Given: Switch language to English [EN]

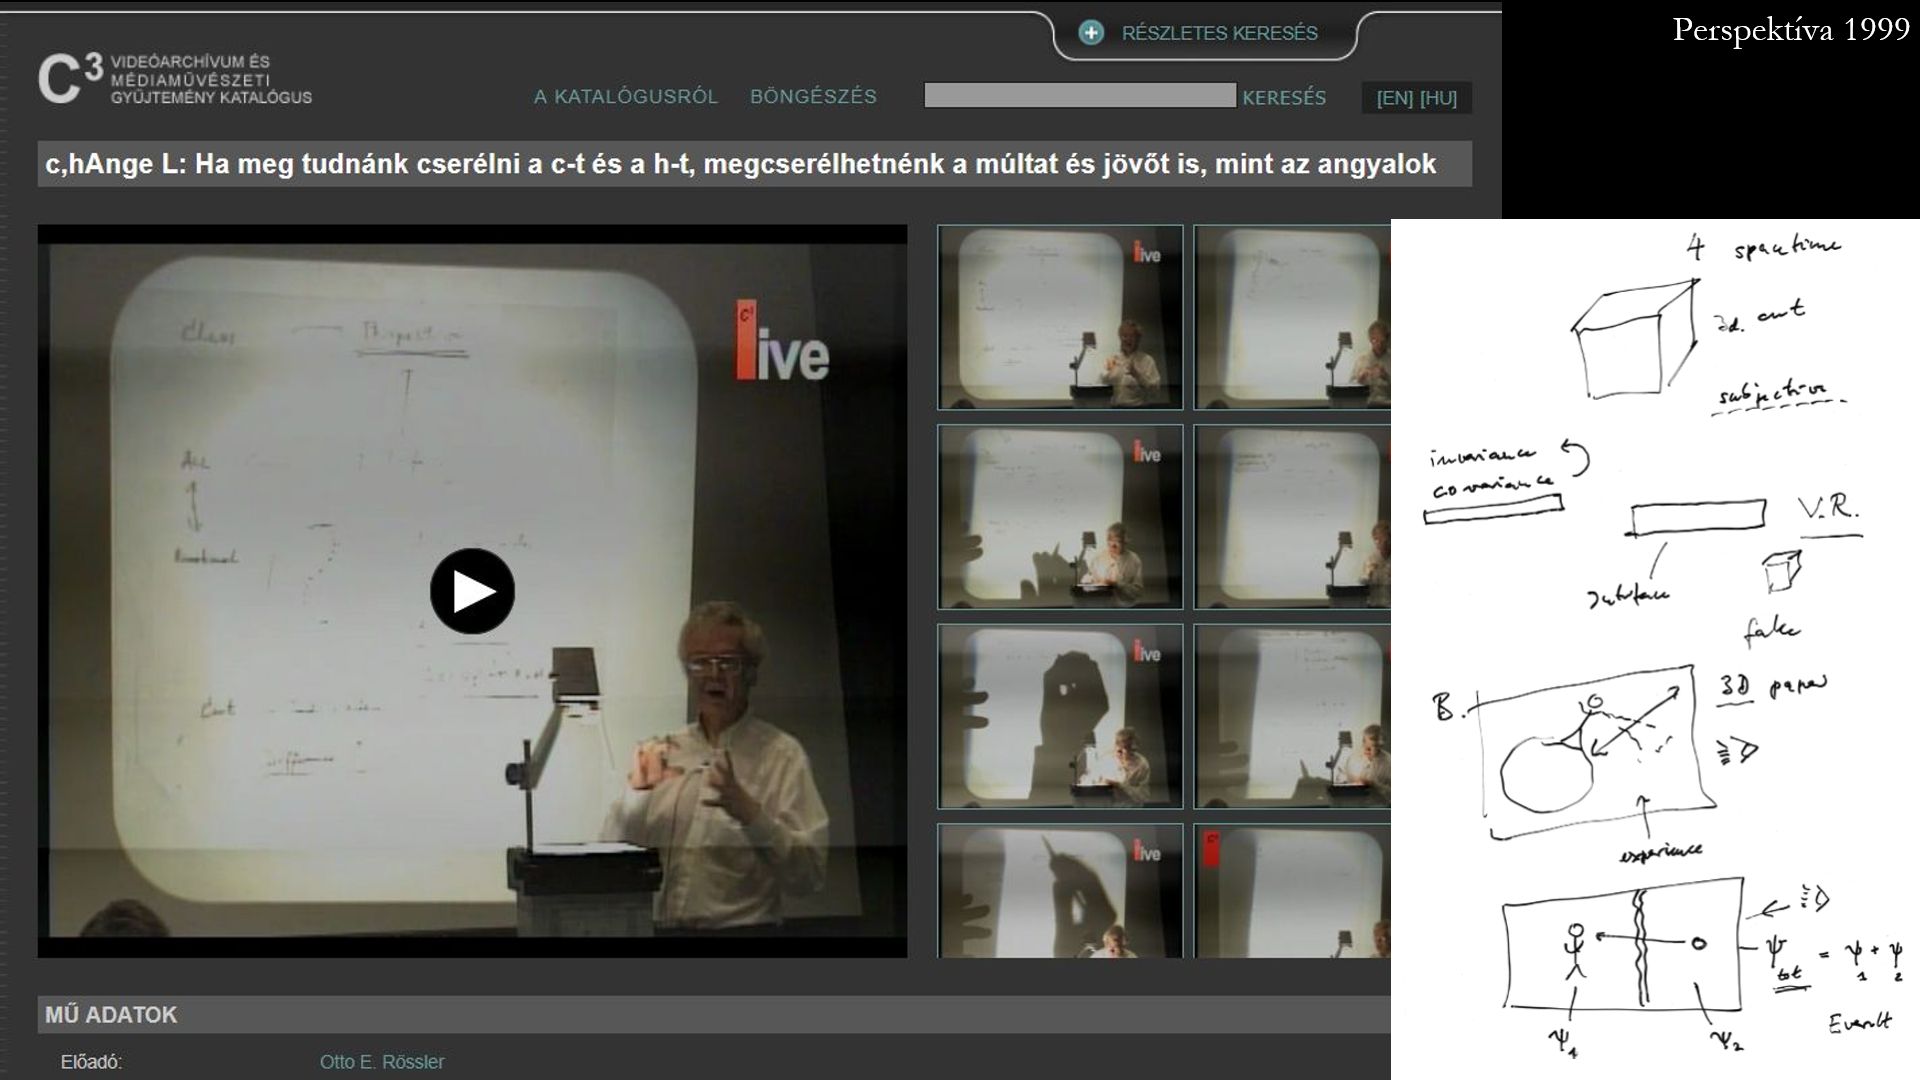Looking at the screenshot, I should tap(1395, 98).
